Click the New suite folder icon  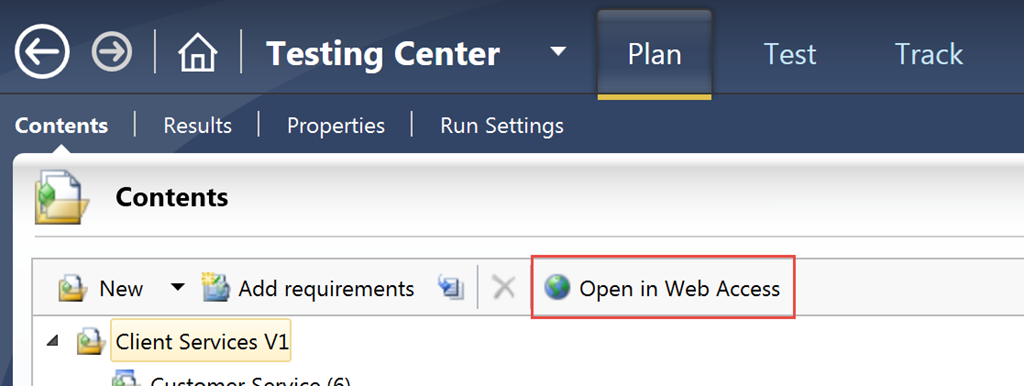(72, 288)
